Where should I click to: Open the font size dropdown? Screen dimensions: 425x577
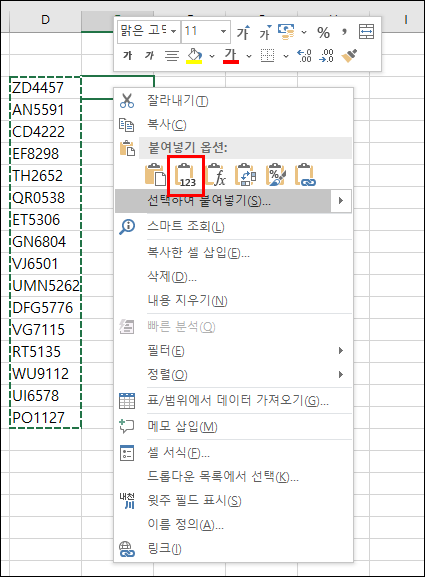coord(223,31)
